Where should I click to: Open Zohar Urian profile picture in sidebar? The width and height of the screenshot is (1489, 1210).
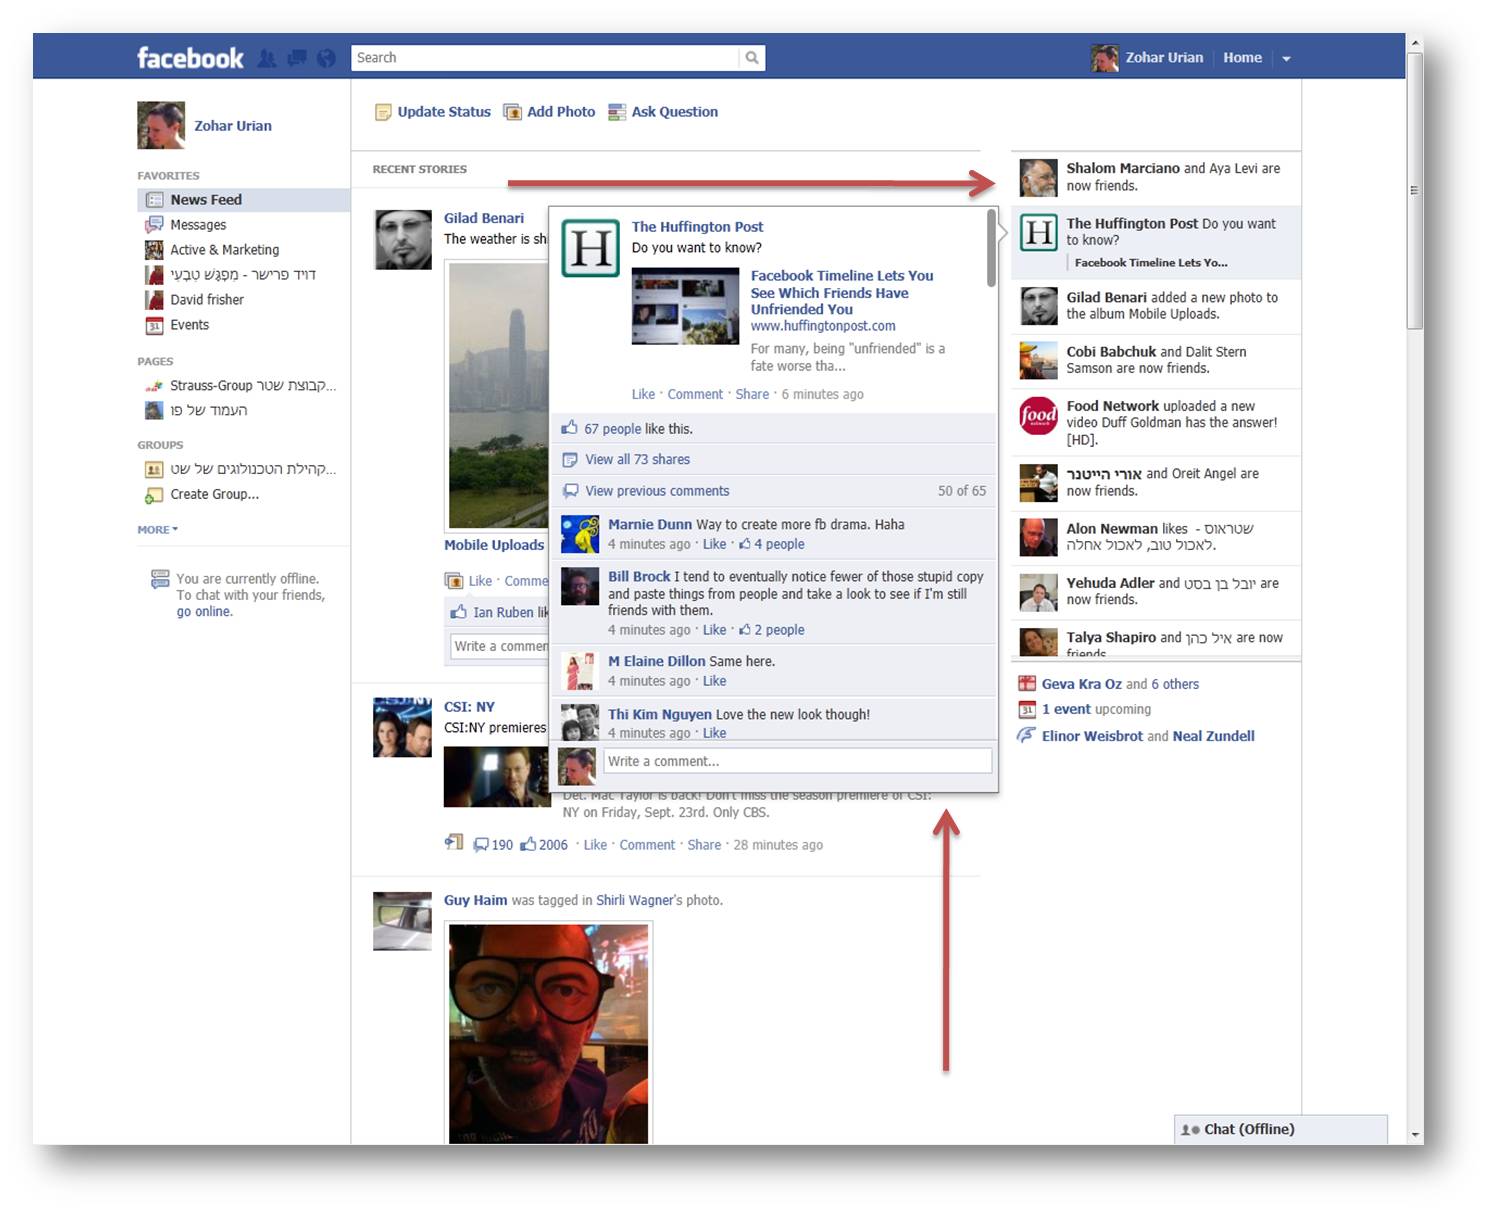161,125
